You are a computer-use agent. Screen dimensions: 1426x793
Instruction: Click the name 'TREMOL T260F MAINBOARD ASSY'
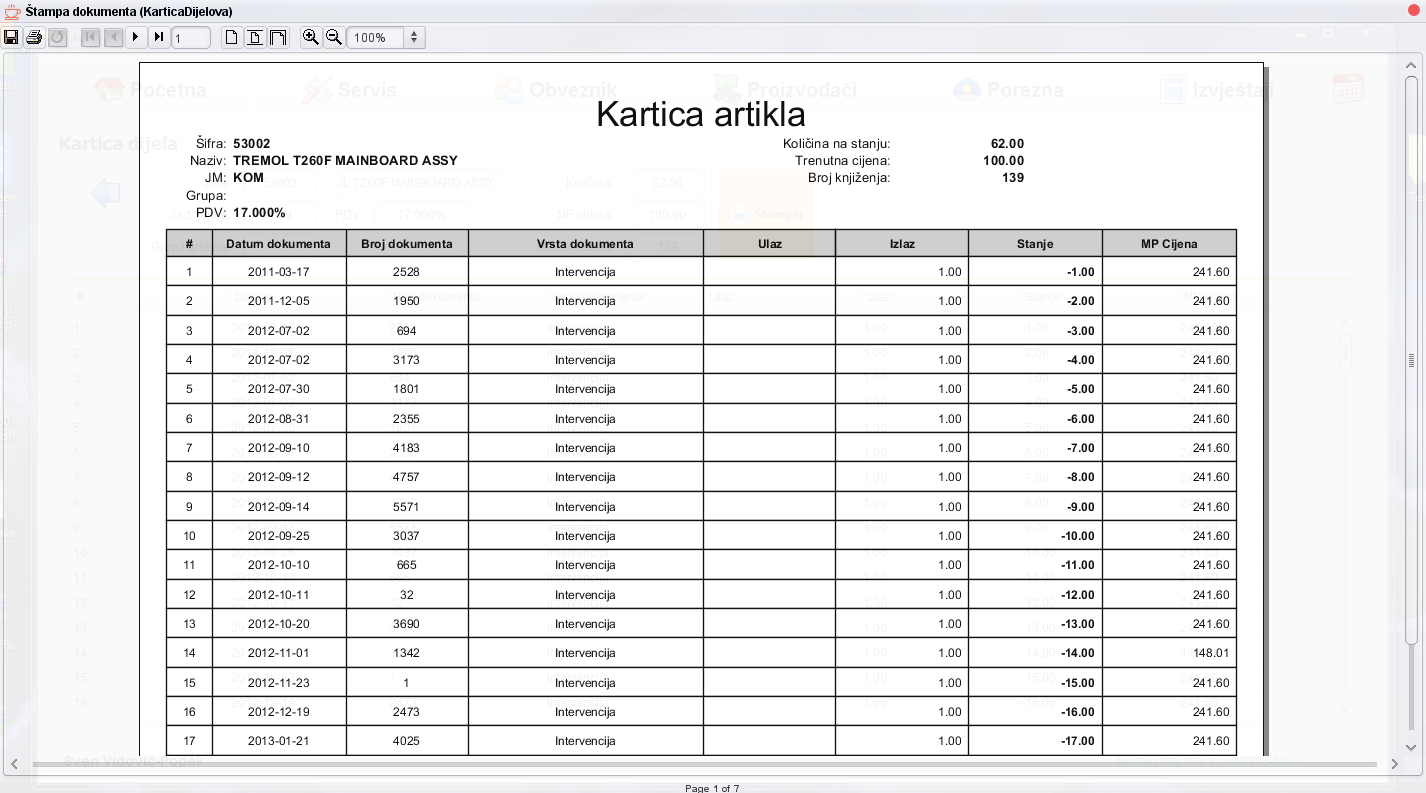tap(345, 160)
